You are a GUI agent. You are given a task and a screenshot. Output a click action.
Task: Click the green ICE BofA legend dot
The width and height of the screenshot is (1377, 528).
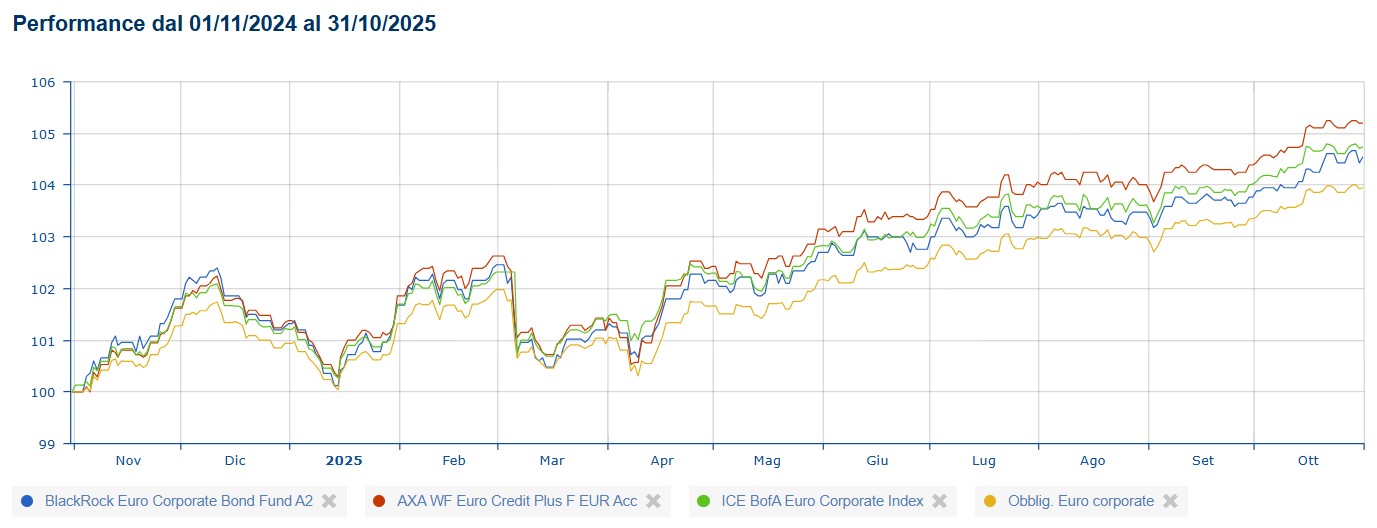click(x=703, y=501)
